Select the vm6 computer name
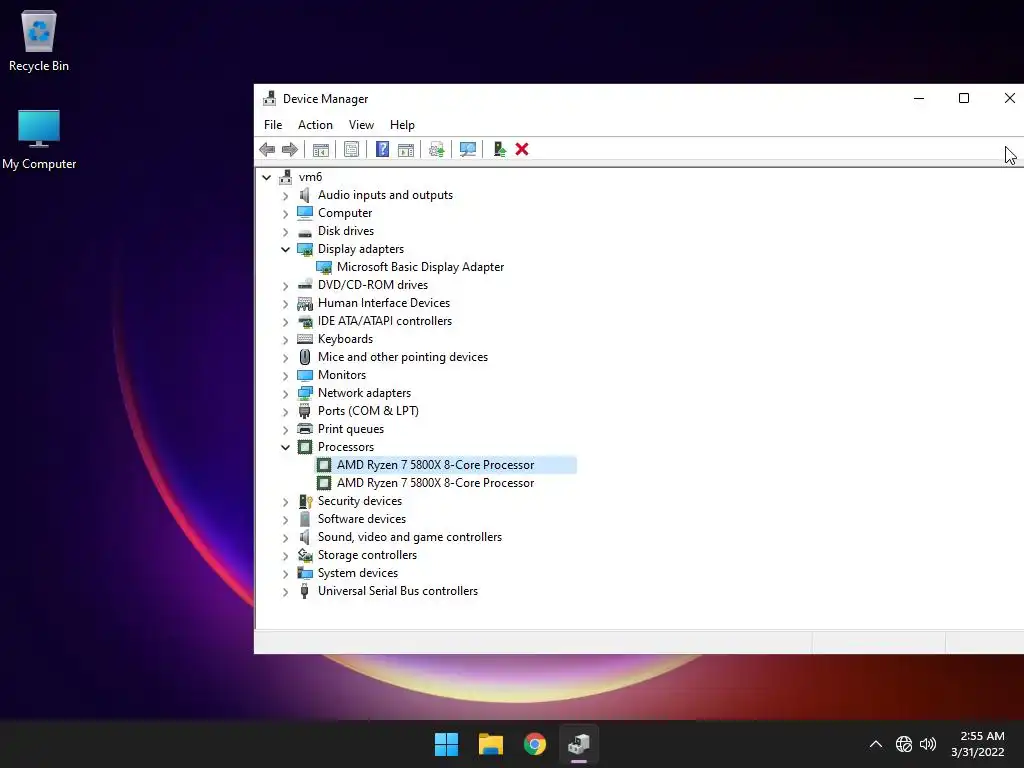 coord(310,177)
